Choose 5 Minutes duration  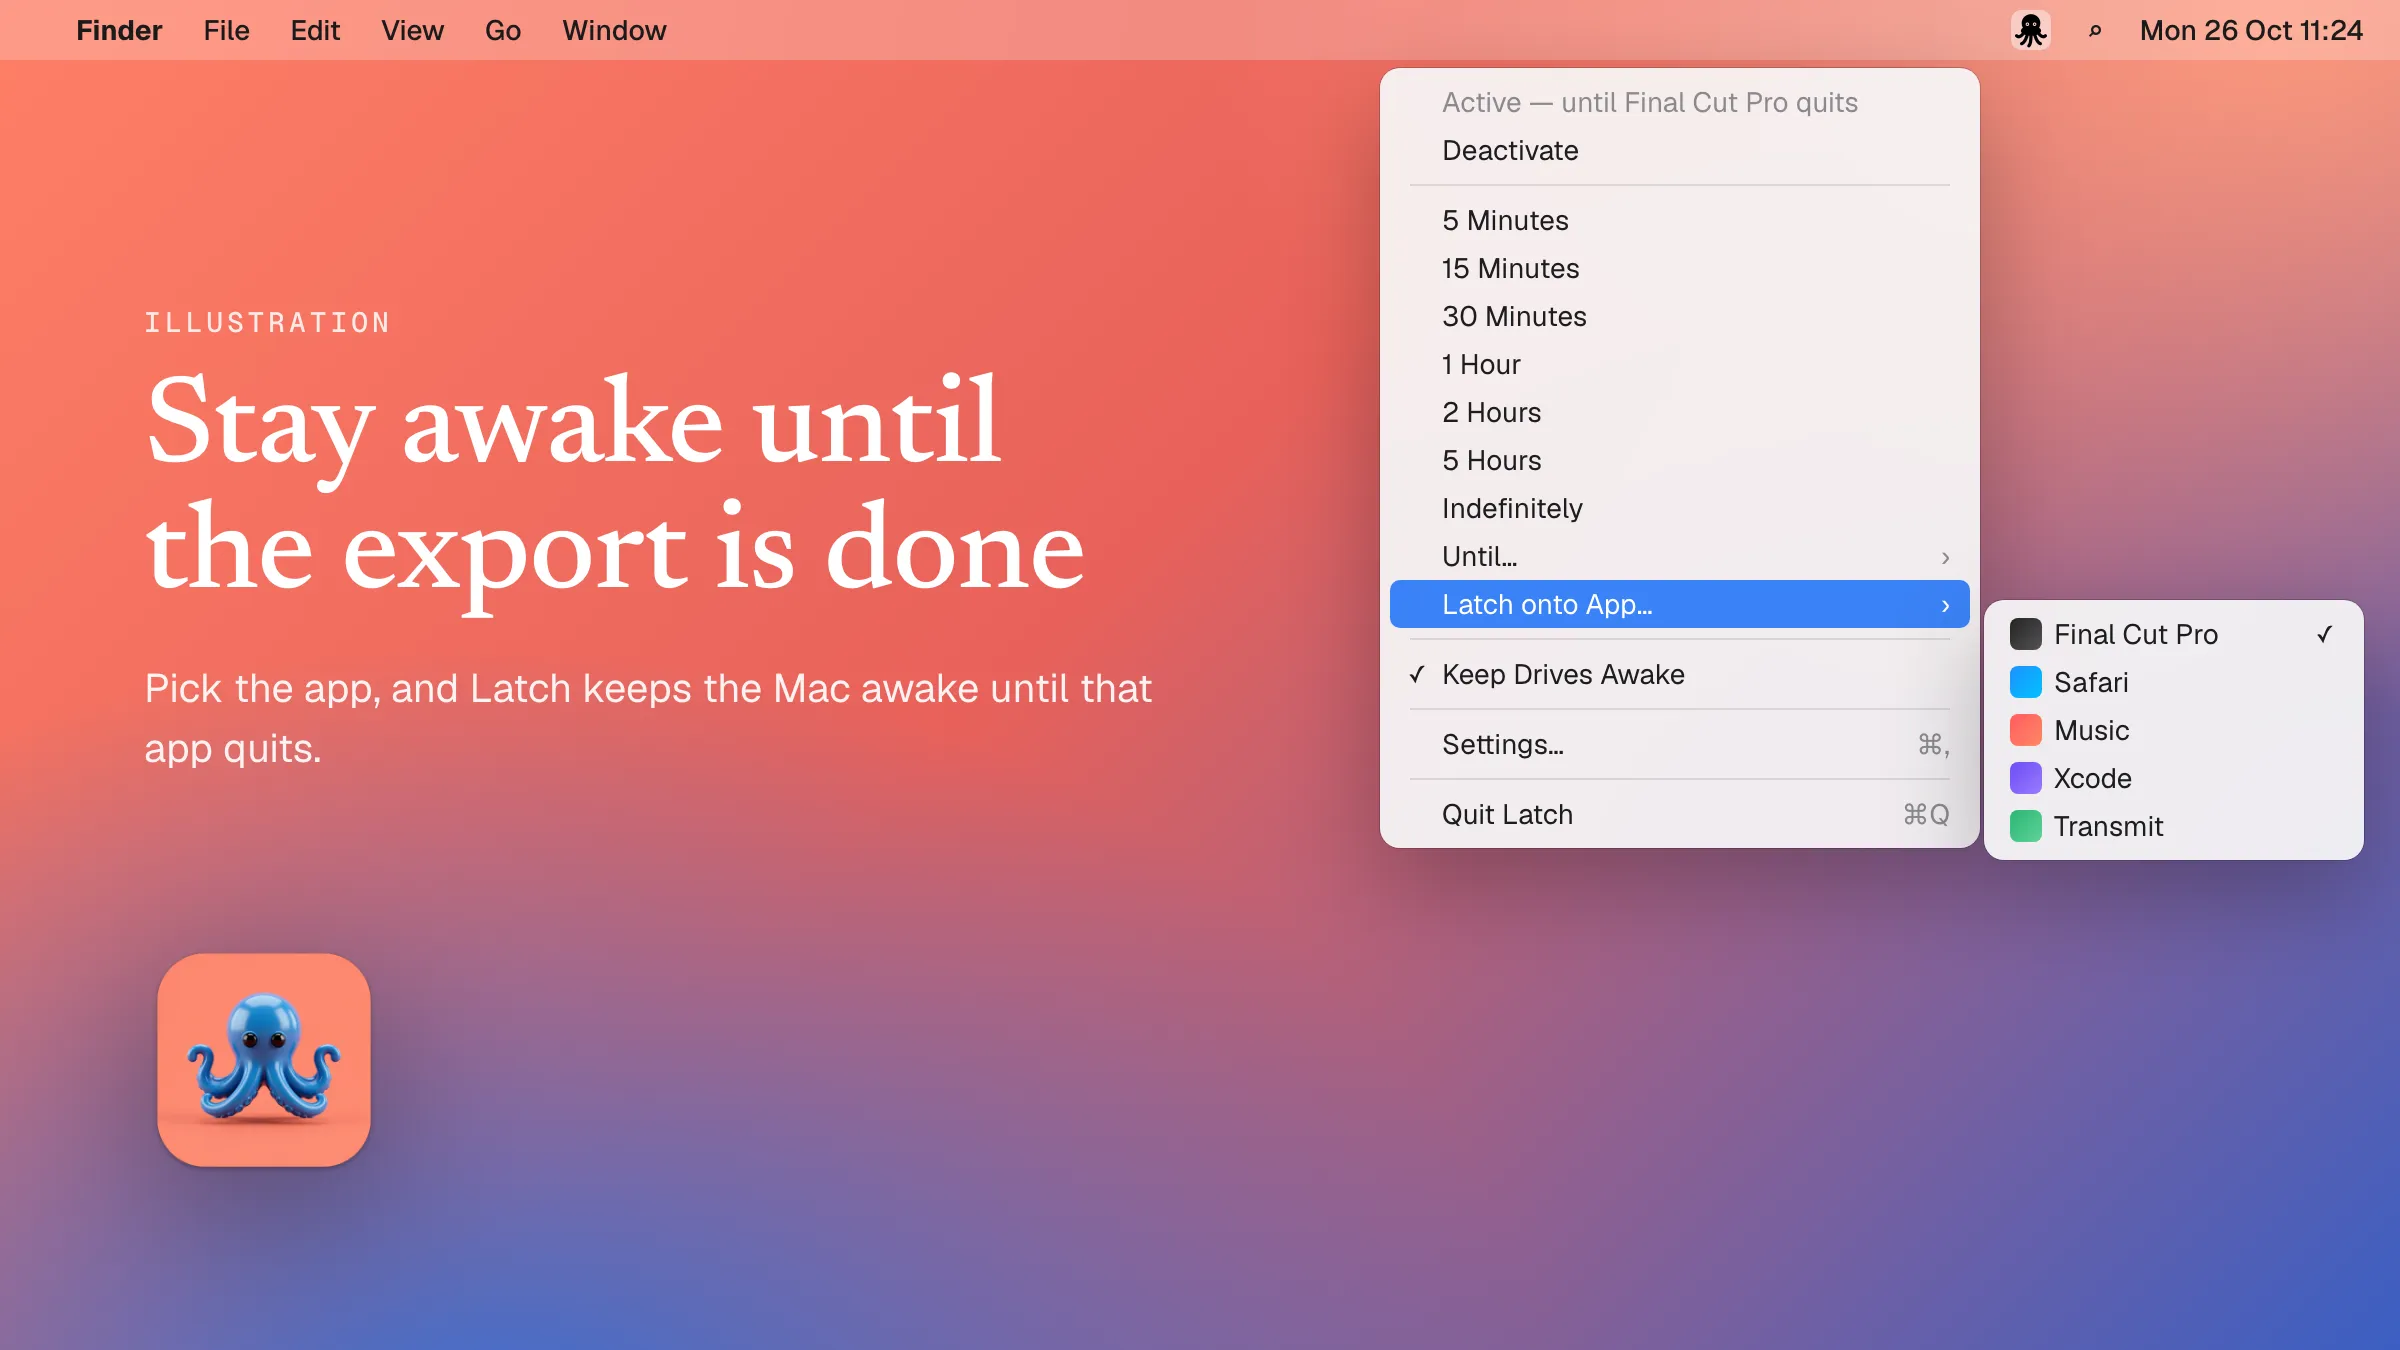click(x=1680, y=220)
